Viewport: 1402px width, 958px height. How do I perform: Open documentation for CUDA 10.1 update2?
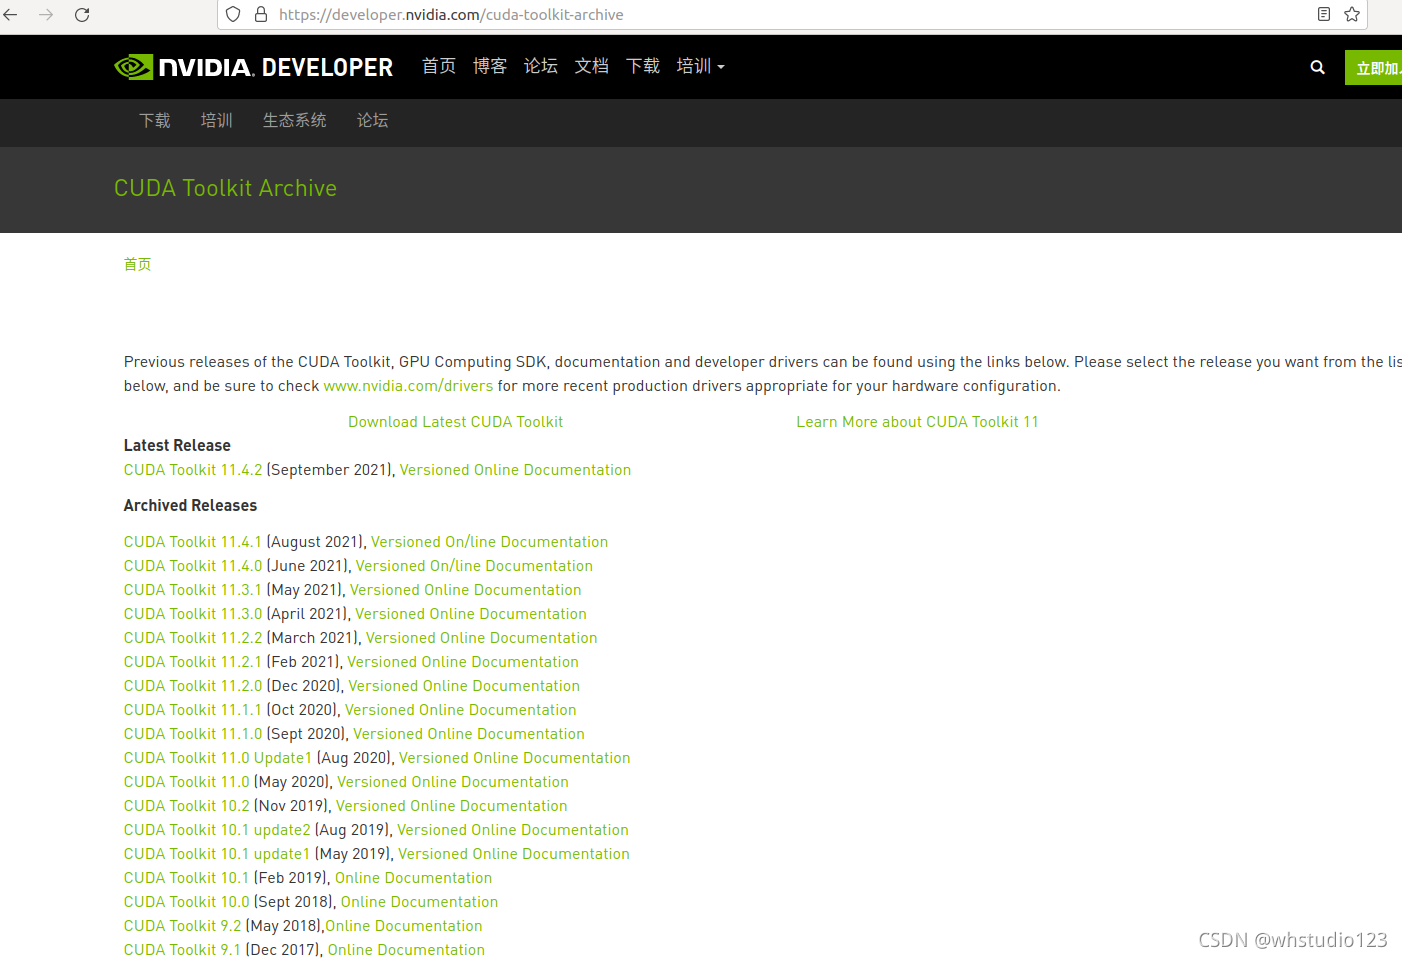point(513,830)
